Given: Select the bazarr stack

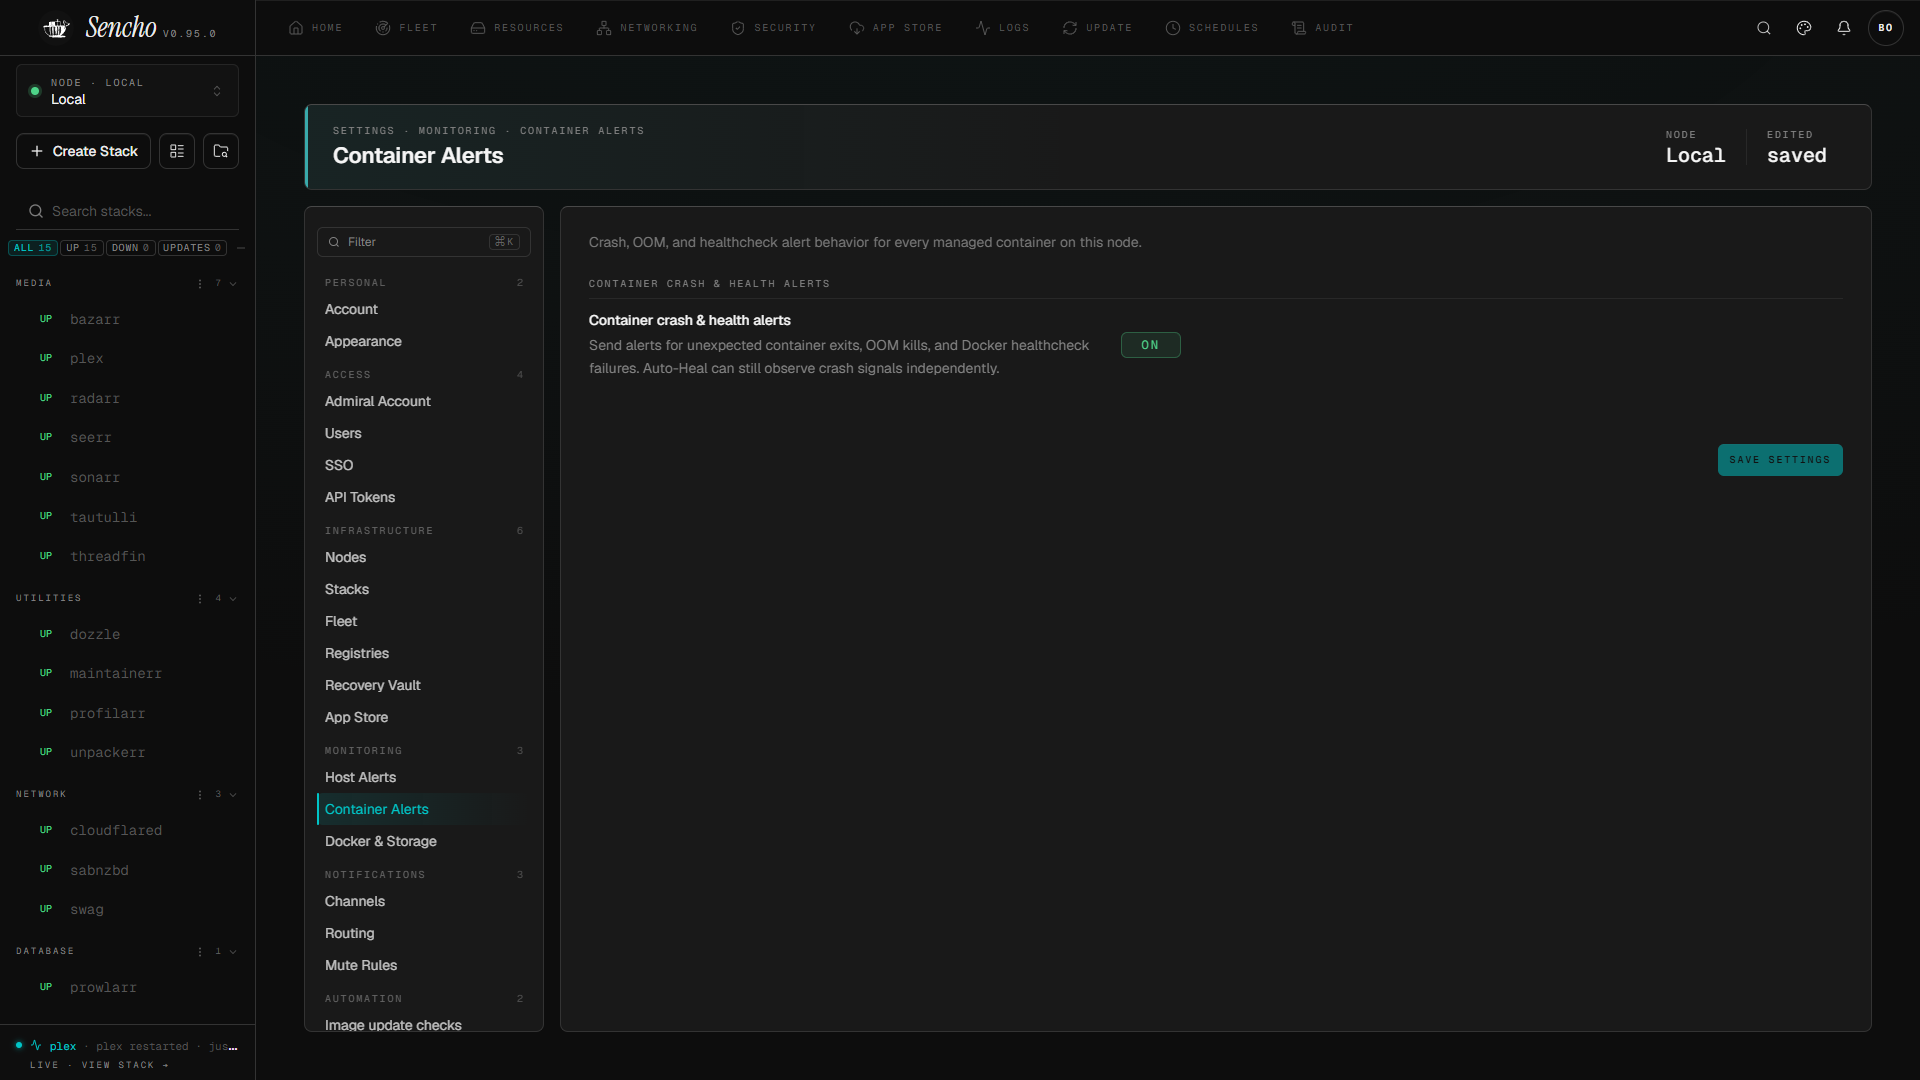Looking at the screenshot, I should point(127,319).
